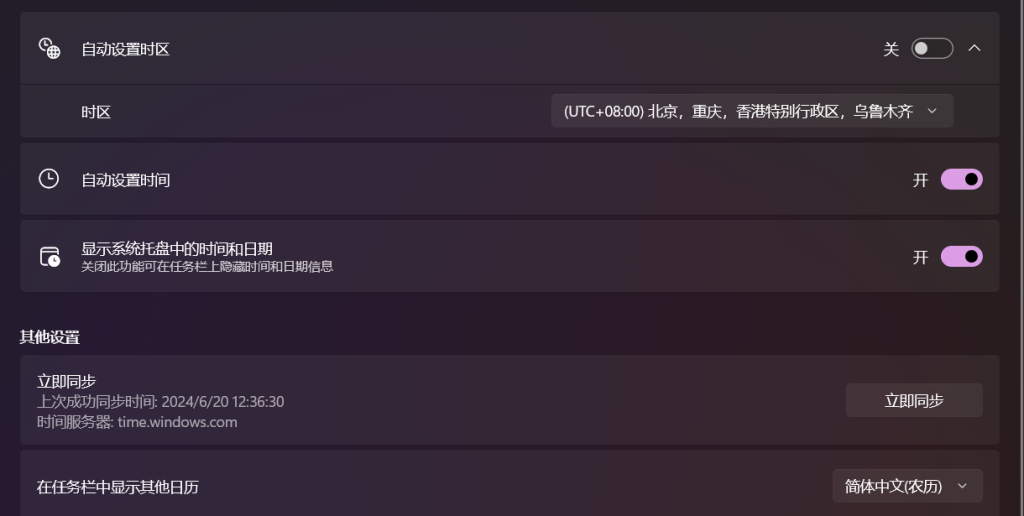Turn on the 自动设置时区 switch
This screenshot has height=516, width=1024.
coord(932,48)
